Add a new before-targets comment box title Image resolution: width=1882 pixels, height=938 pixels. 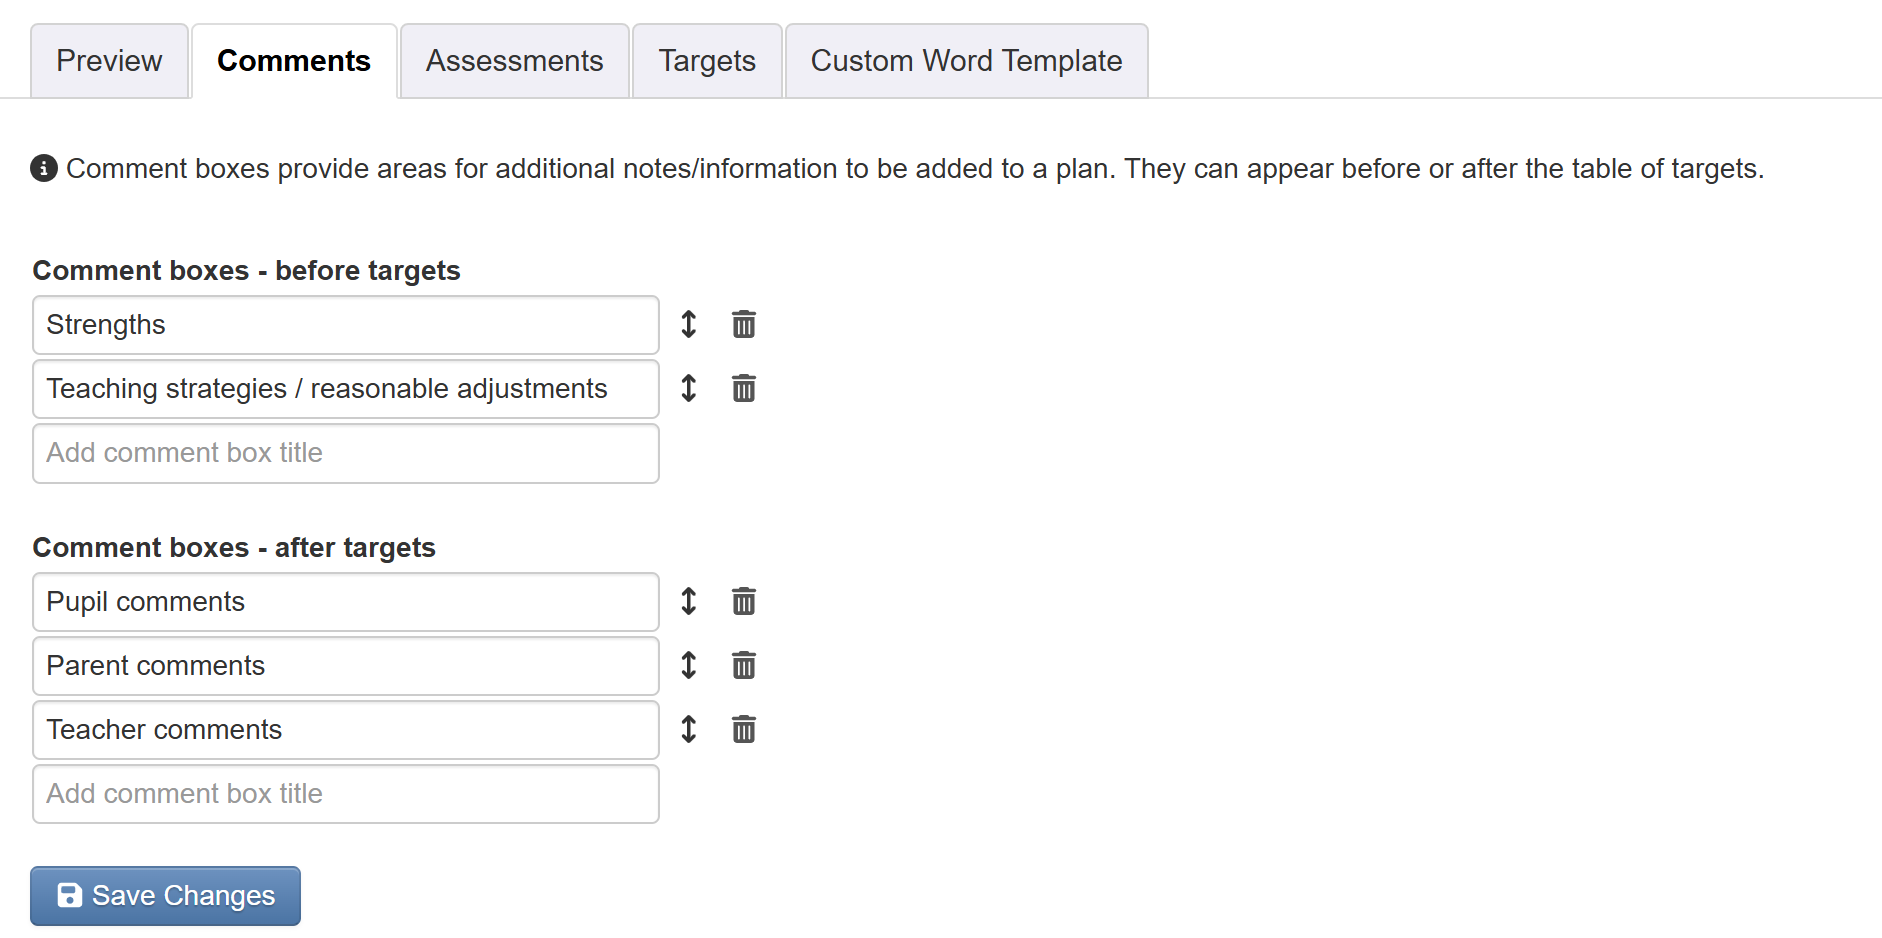point(346,453)
